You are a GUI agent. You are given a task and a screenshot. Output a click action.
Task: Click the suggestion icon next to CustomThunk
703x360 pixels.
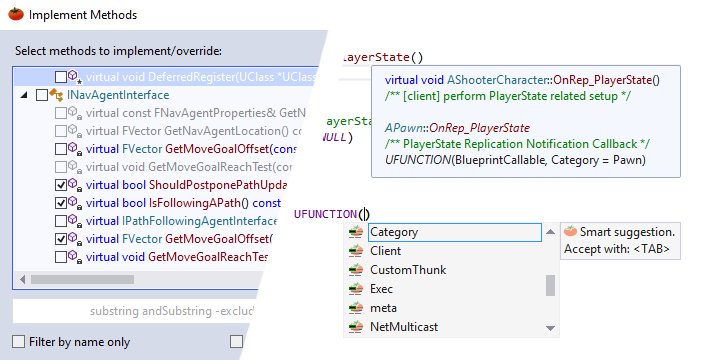[356, 270]
